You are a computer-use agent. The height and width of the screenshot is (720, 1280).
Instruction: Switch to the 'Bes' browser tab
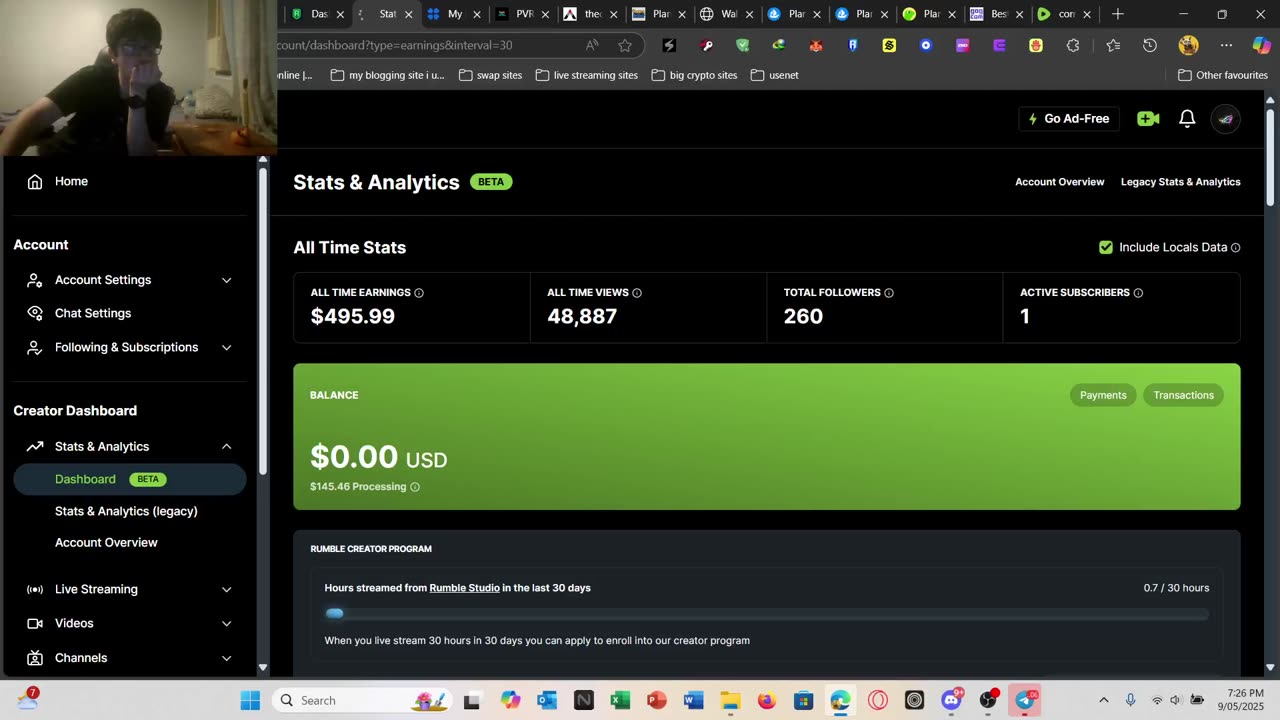click(997, 14)
